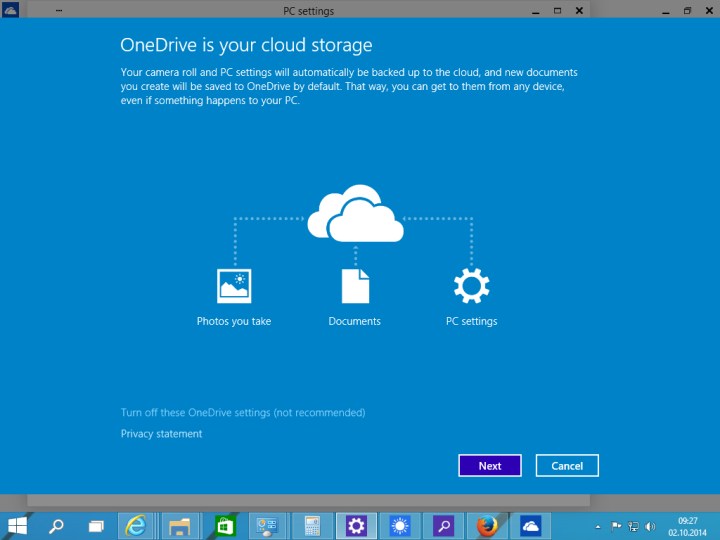Launch Firefox from the taskbar
The height and width of the screenshot is (540, 720).
click(x=487, y=526)
